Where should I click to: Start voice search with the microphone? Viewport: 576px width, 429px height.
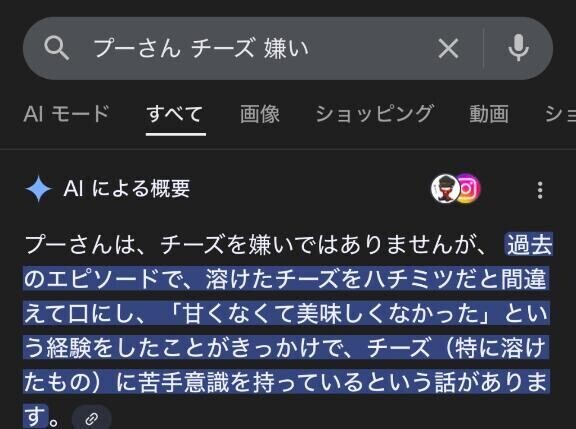[519, 48]
